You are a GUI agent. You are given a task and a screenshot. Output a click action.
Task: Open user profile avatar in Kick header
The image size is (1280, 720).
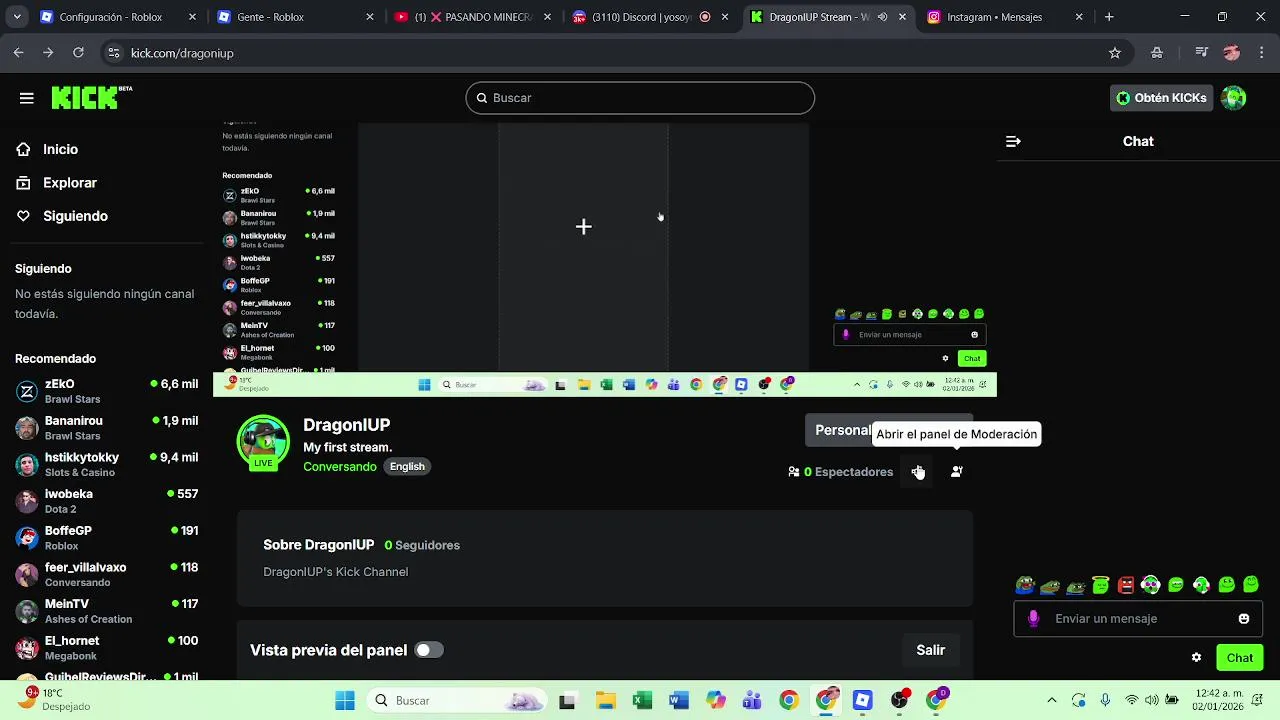point(1234,98)
